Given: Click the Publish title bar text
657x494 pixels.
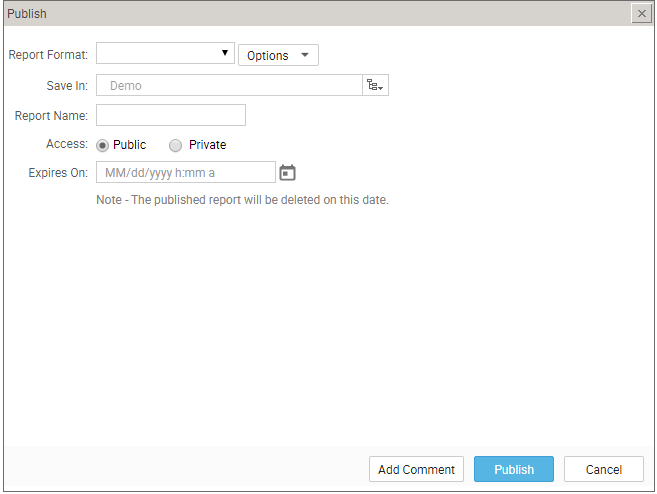Looking at the screenshot, I should 27,13.
